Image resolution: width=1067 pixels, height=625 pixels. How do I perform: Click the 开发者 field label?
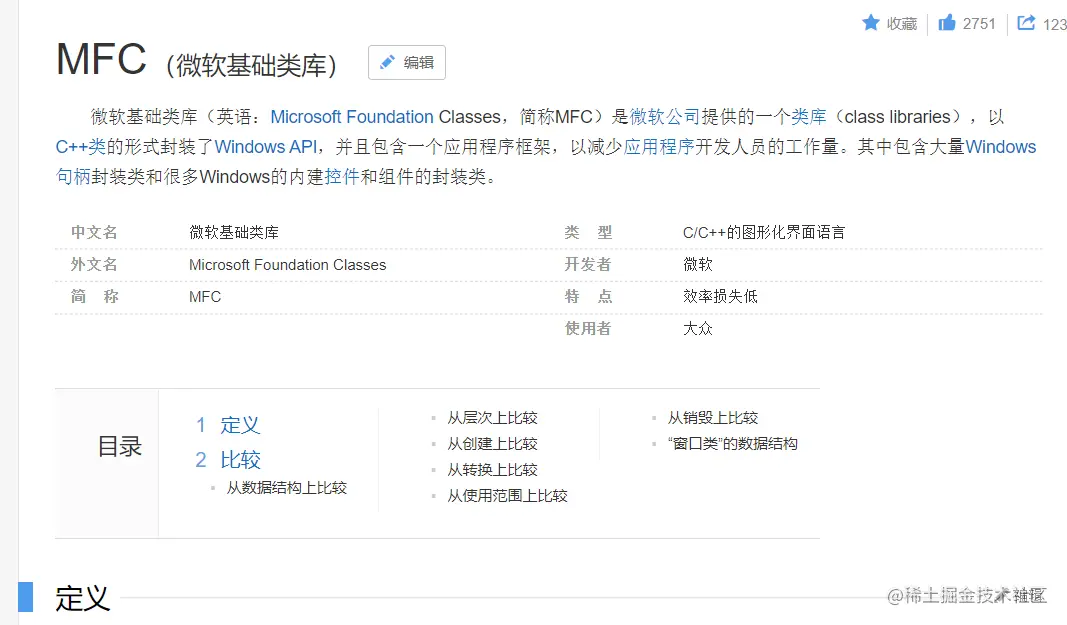(x=588, y=264)
